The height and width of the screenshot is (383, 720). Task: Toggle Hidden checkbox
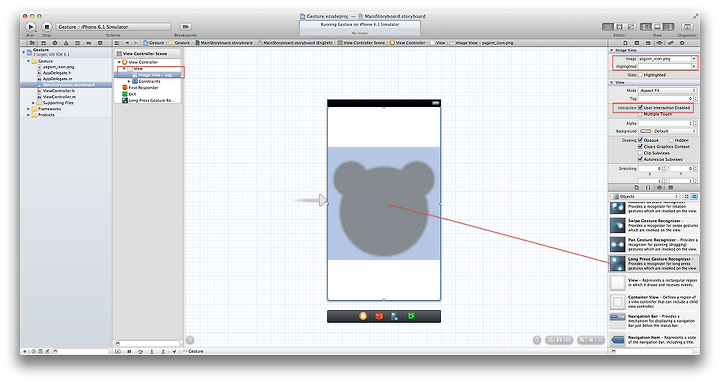[671, 140]
